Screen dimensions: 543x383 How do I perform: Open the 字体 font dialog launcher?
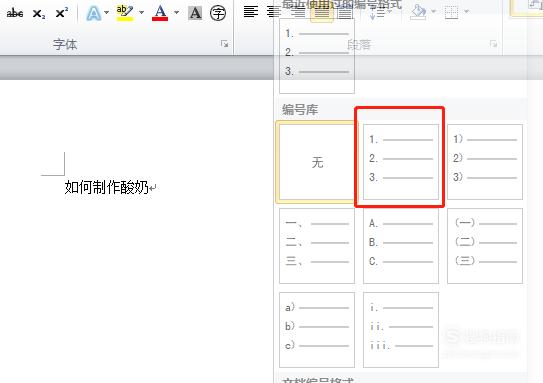point(224,44)
